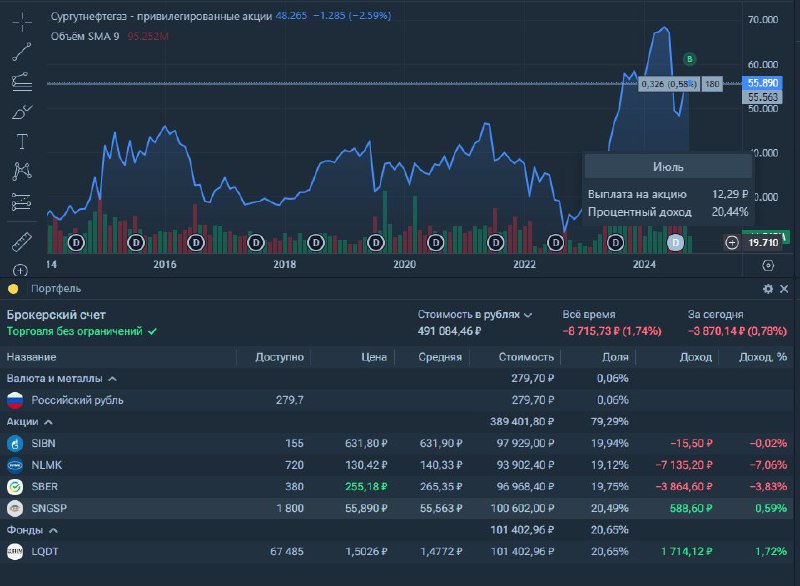Select the LQDT fund row
The height and width of the screenshot is (586, 800).
pos(397,552)
